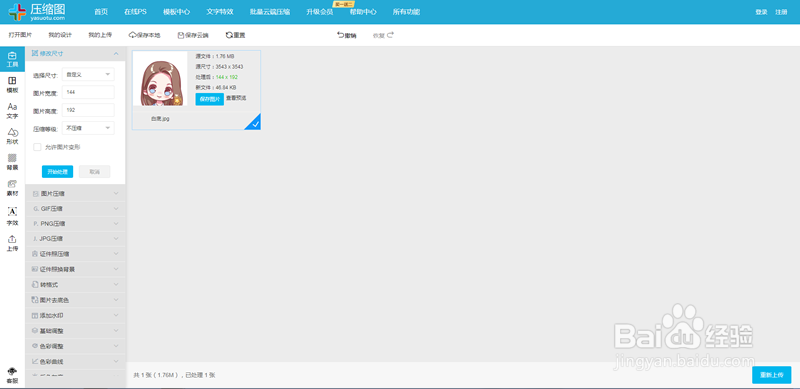
Task: Open 批量云端压缩 in top navigation
Action: tap(270, 12)
